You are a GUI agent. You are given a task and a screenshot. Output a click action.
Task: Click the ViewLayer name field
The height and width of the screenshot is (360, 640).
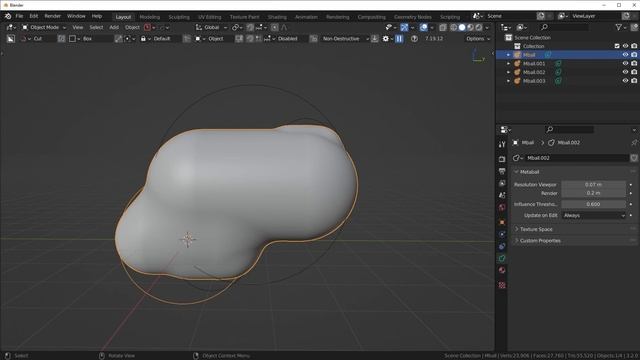point(596,16)
